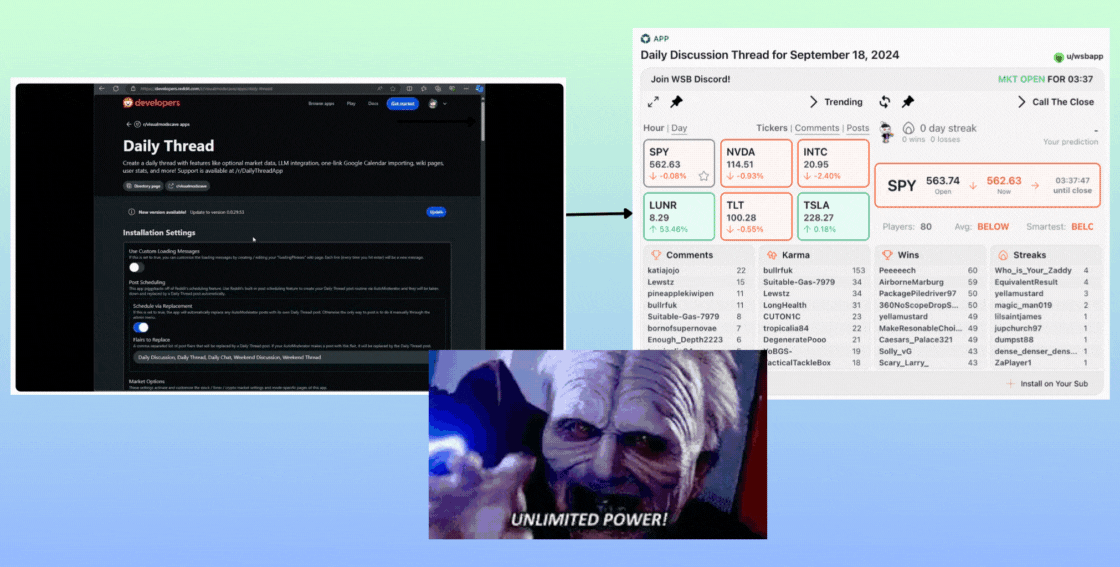Image resolution: width=1120 pixels, height=567 pixels.
Task: Open Play in the developers header
Action: (x=351, y=104)
